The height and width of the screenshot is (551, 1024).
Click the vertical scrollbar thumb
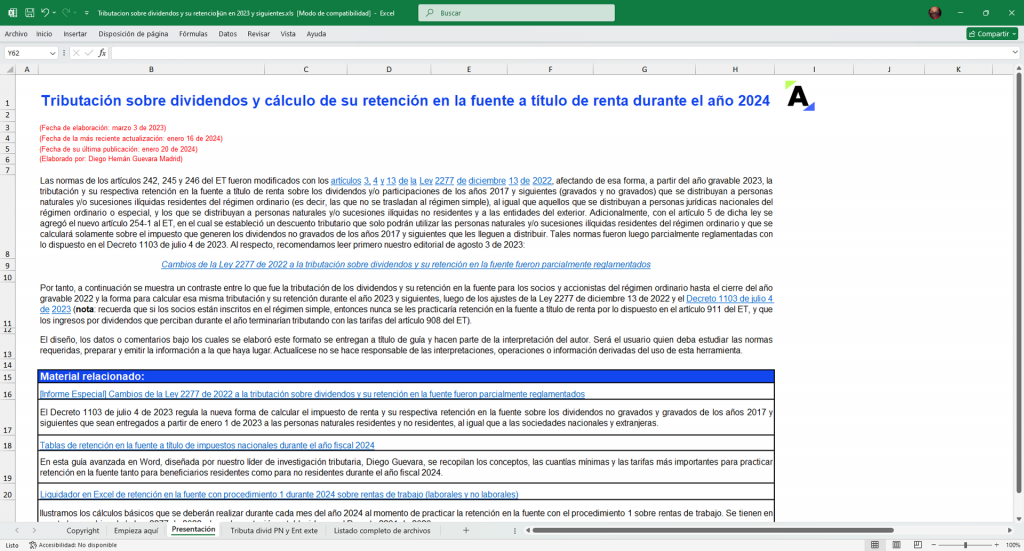coord(1018,284)
